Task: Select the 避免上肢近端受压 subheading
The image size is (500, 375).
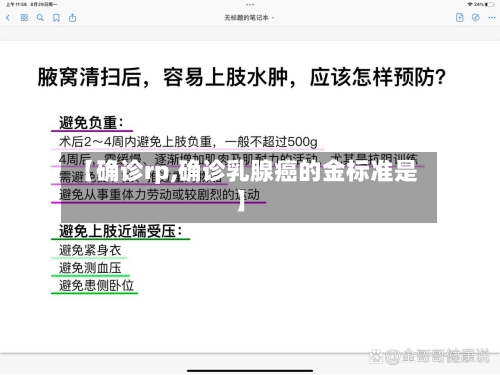Action: (121, 231)
